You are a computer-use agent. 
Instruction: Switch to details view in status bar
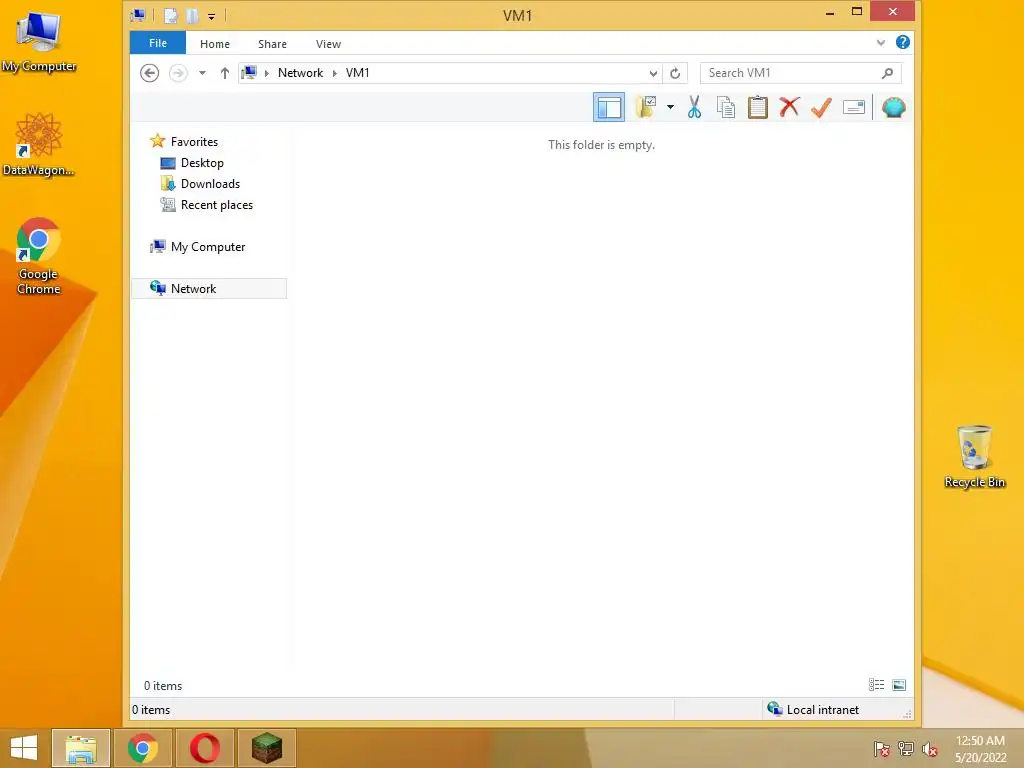[x=876, y=684]
